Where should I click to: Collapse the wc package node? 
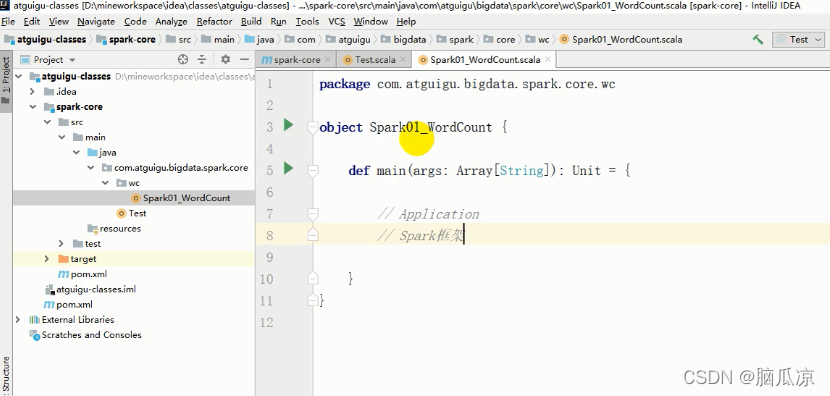[x=105, y=183]
